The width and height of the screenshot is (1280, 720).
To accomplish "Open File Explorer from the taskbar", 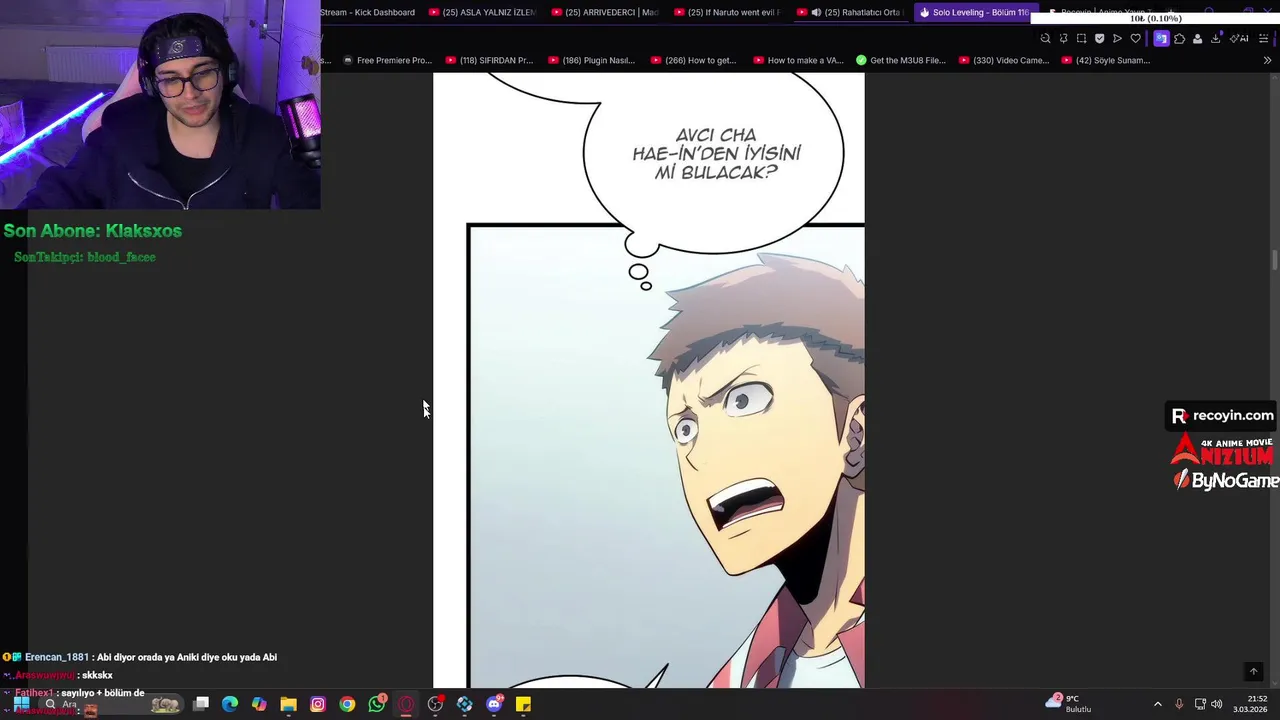I will (x=288, y=704).
